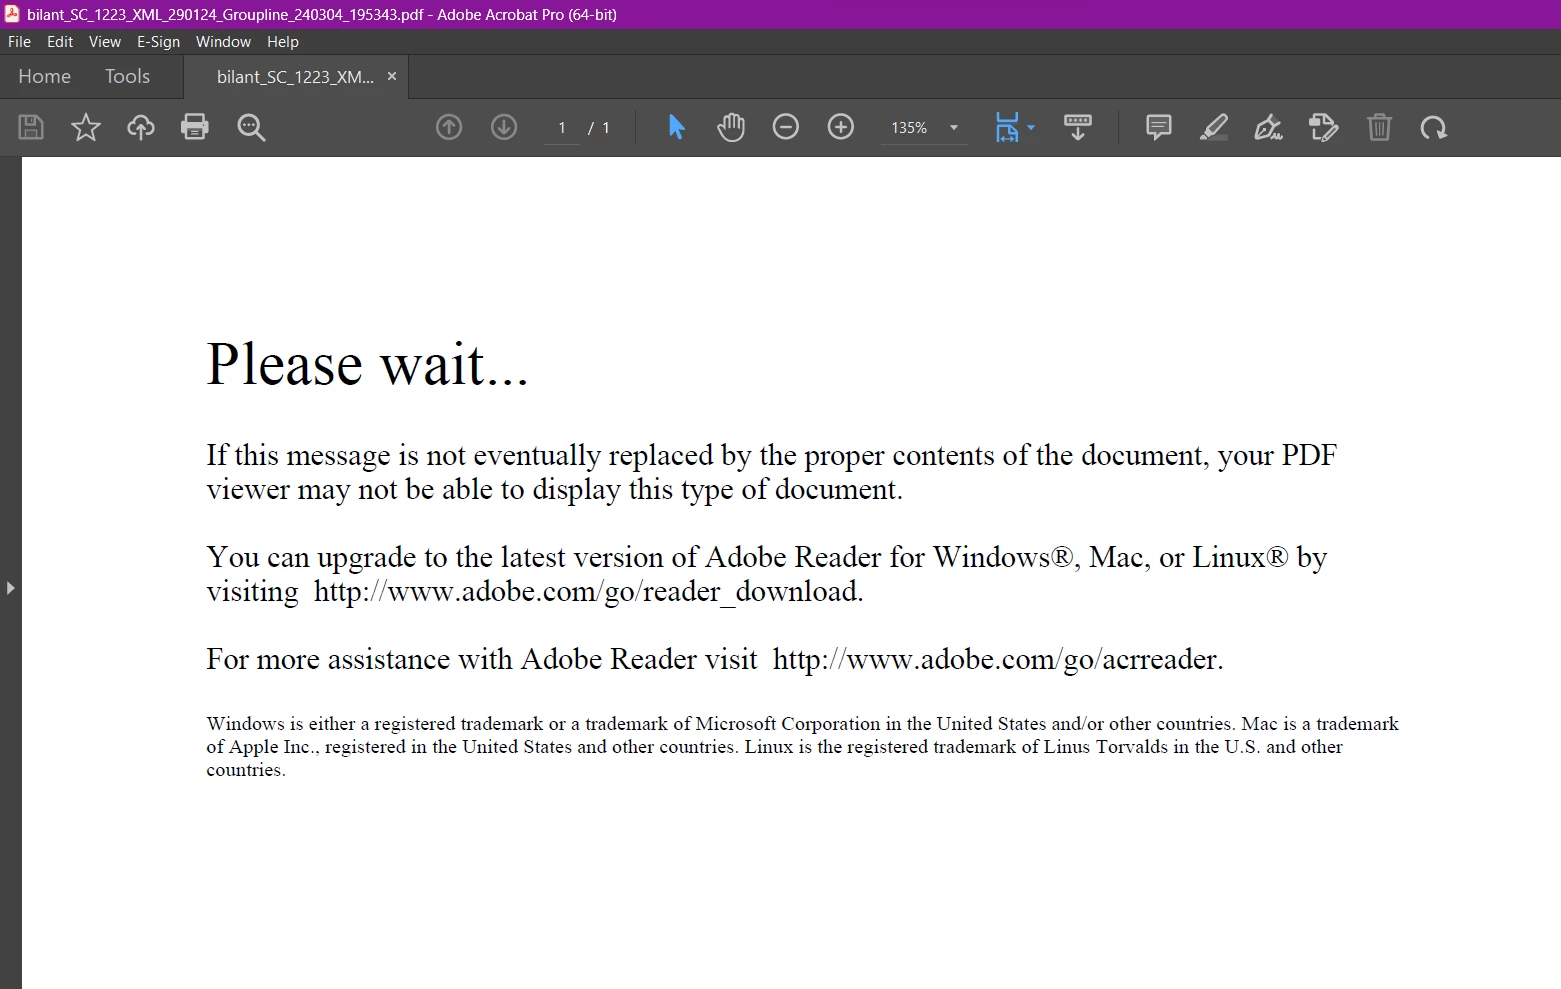
Task: Open the Window menu
Action: click(223, 42)
